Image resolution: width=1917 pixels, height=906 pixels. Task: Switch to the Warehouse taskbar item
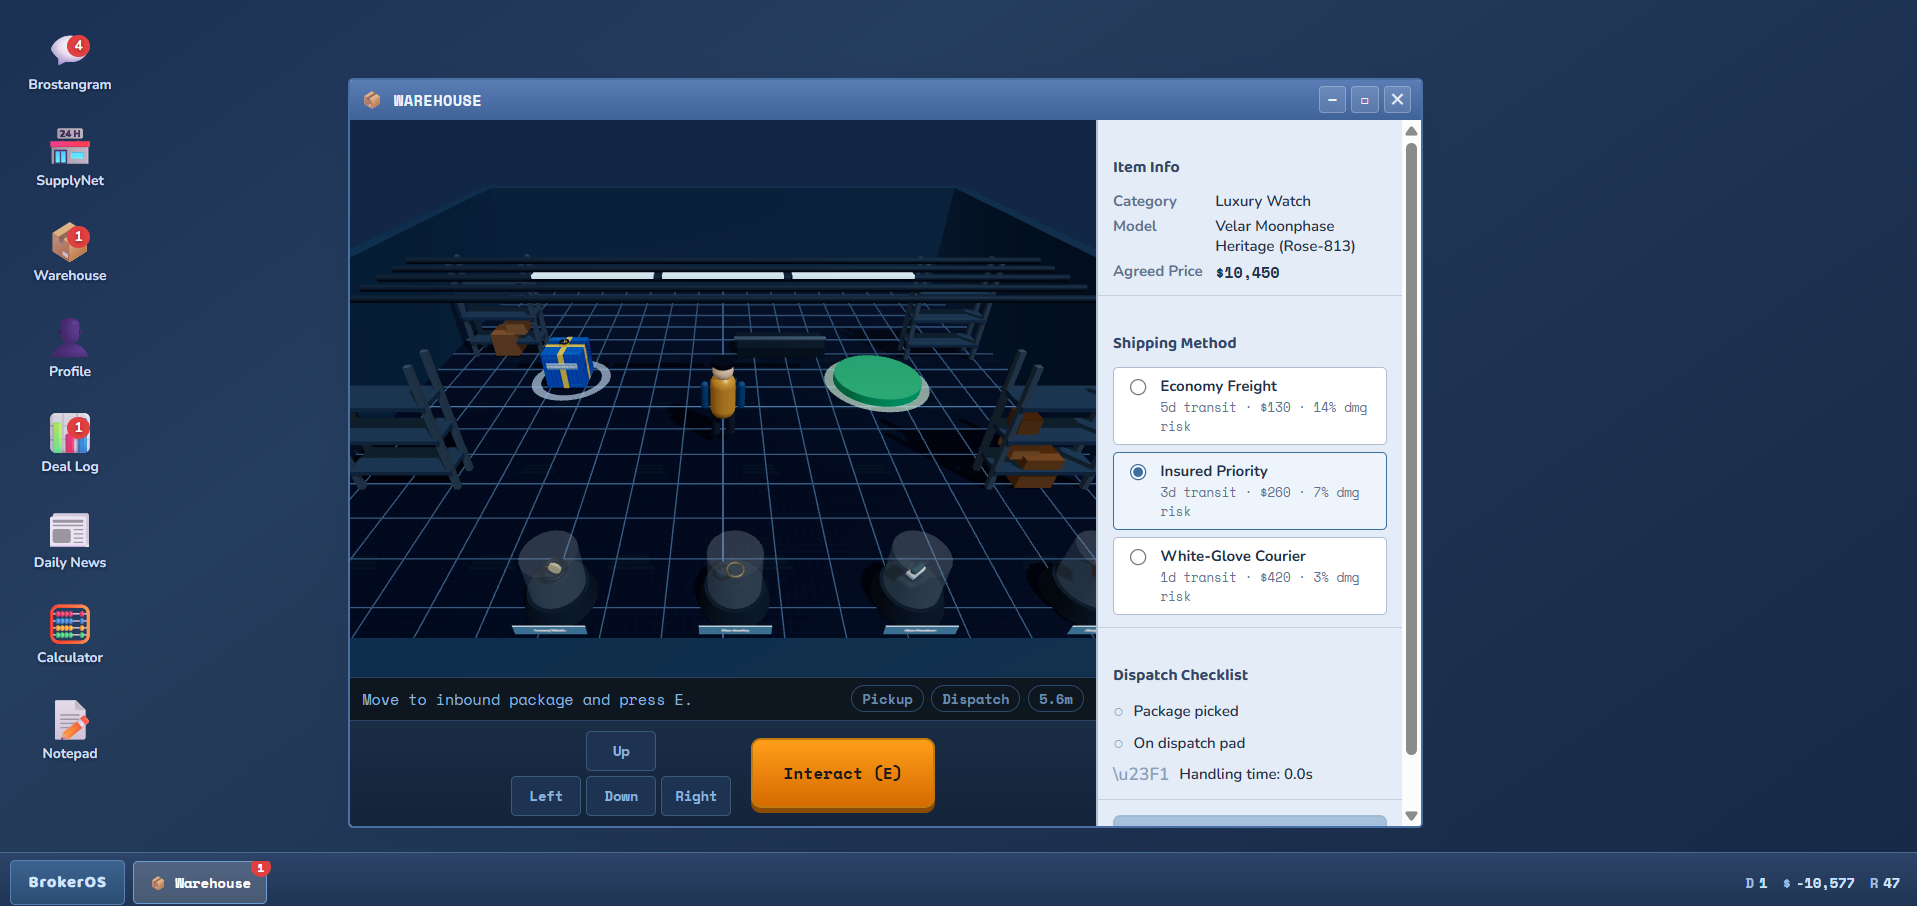pyautogui.click(x=200, y=883)
